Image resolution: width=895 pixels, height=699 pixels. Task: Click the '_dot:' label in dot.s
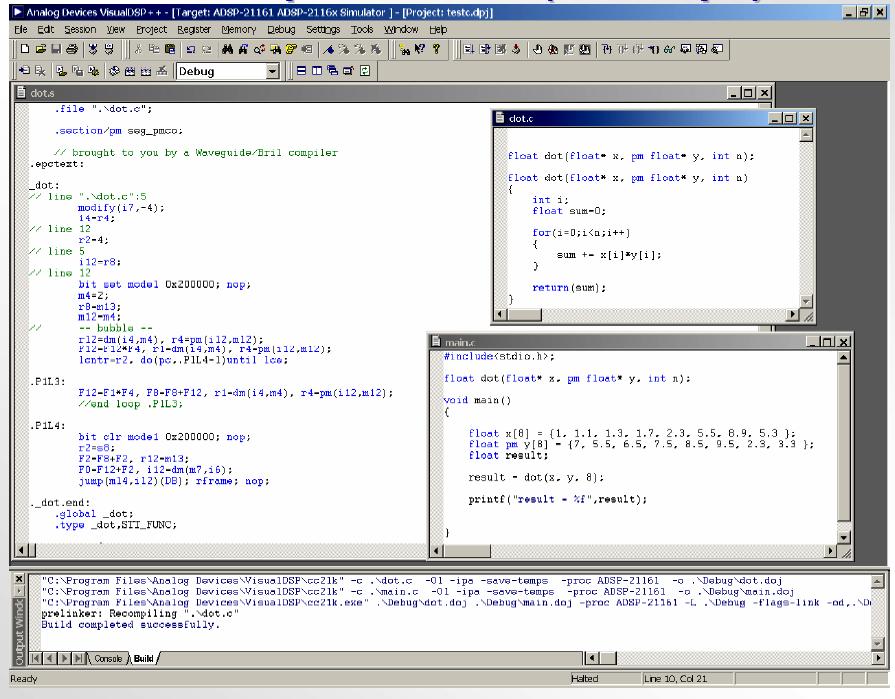click(44, 185)
